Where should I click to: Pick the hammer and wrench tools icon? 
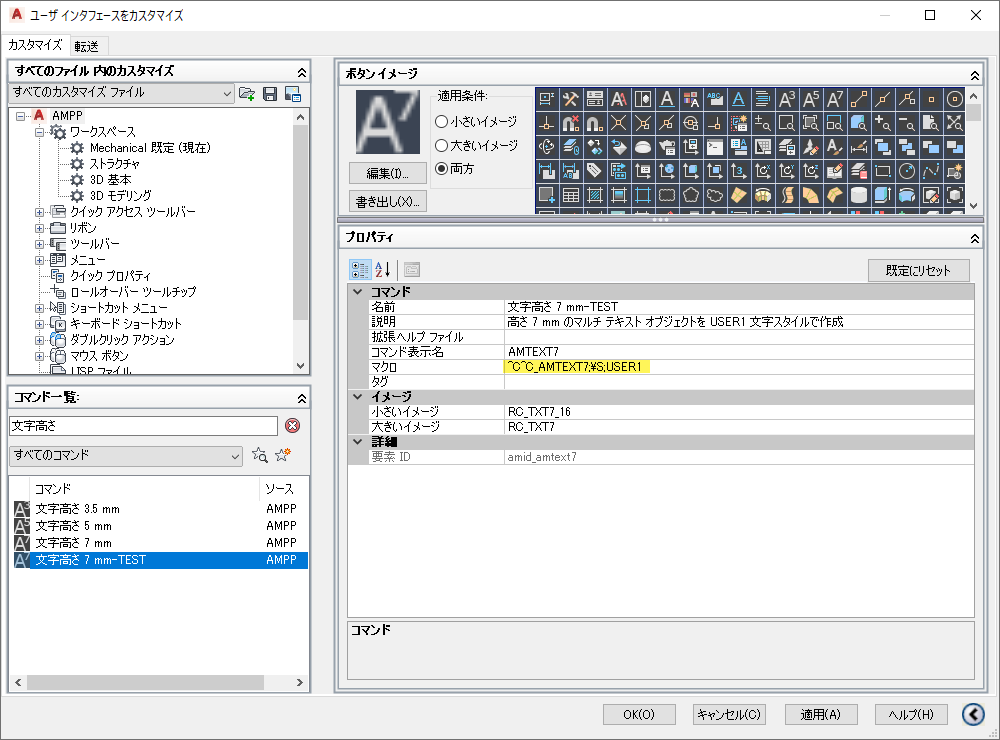click(x=570, y=99)
